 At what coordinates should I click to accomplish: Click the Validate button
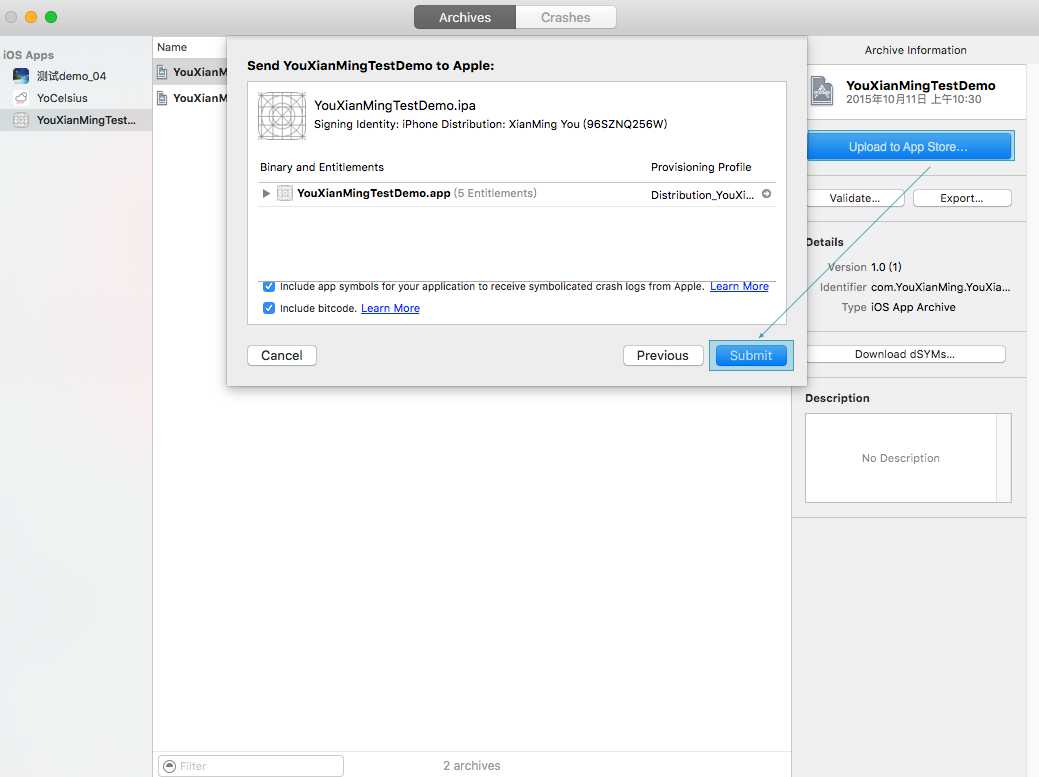(x=855, y=198)
